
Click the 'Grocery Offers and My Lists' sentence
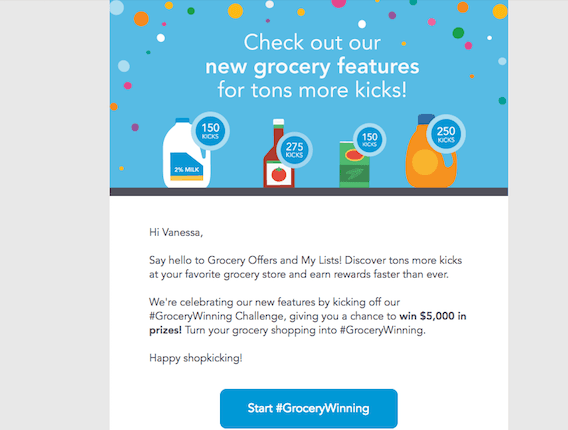(x=275, y=260)
